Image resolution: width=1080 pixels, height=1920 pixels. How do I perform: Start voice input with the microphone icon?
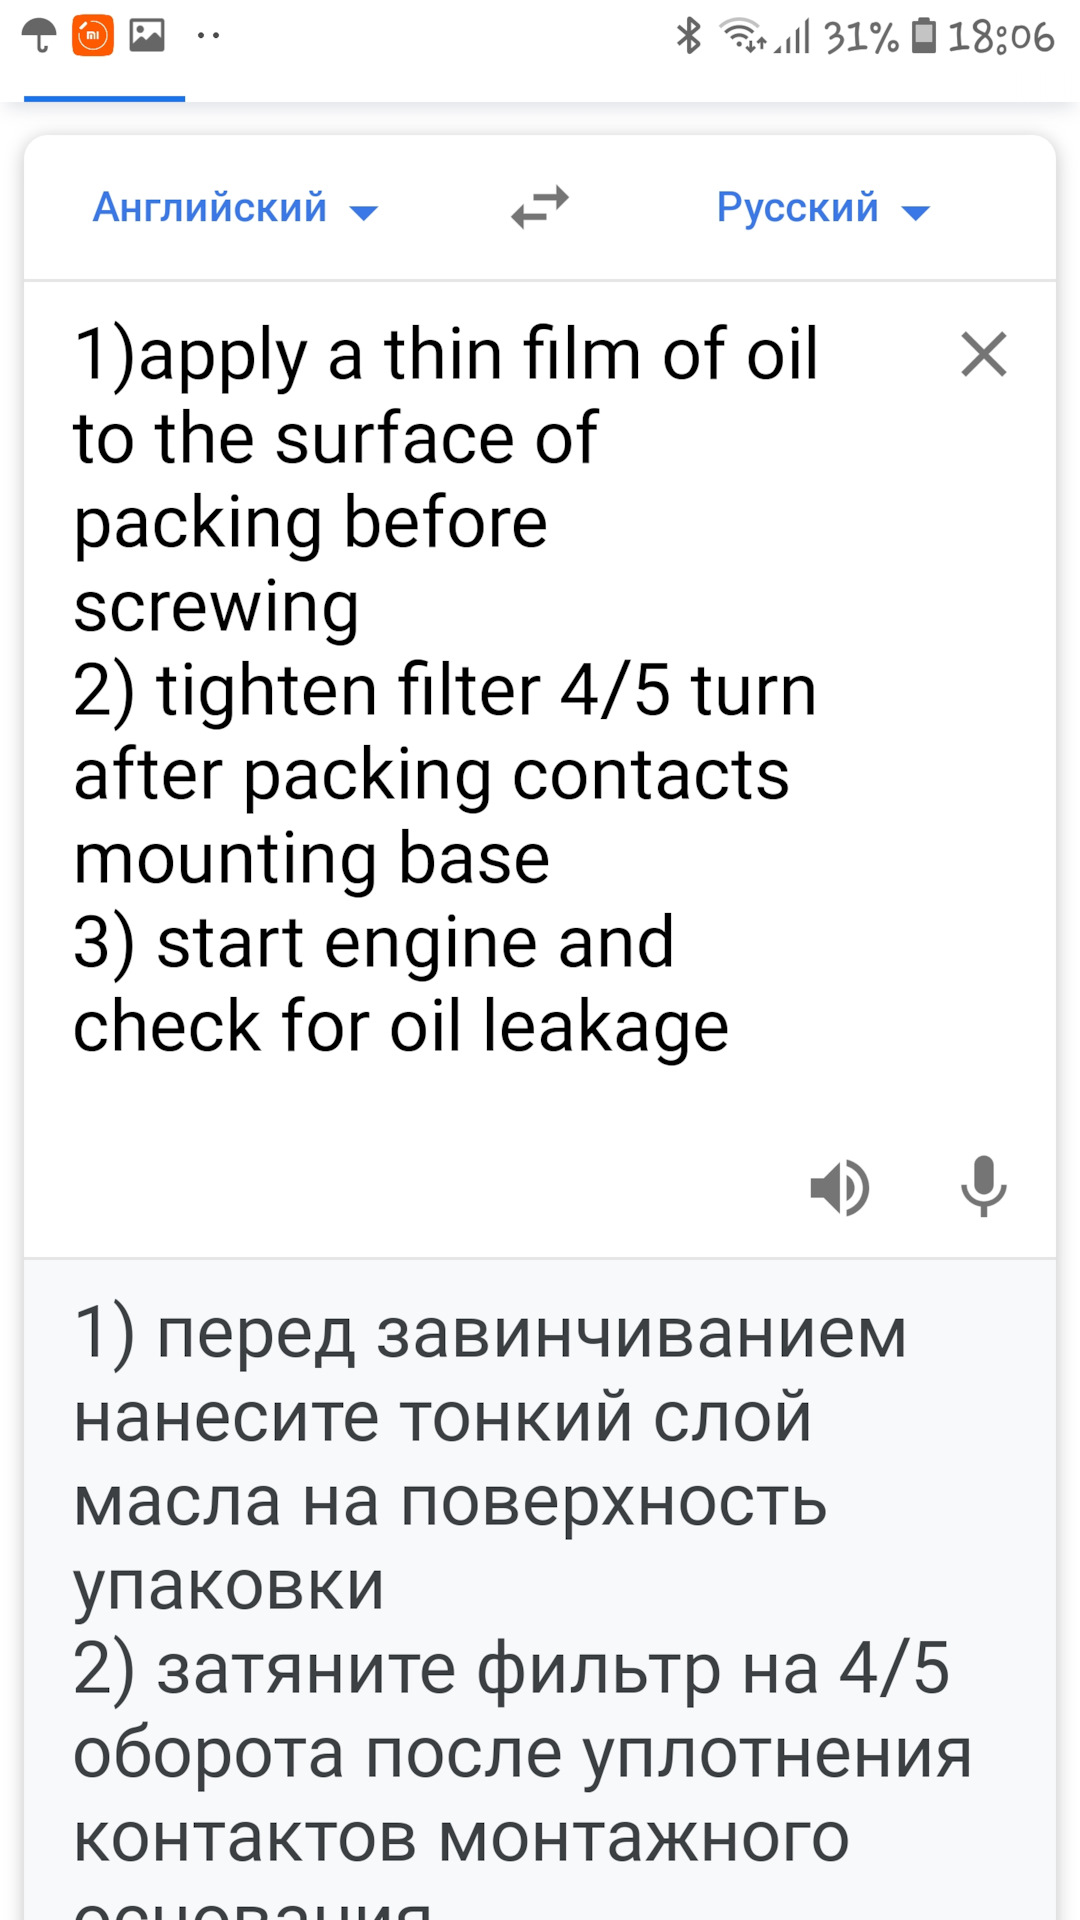pyautogui.click(x=983, y=1186)
